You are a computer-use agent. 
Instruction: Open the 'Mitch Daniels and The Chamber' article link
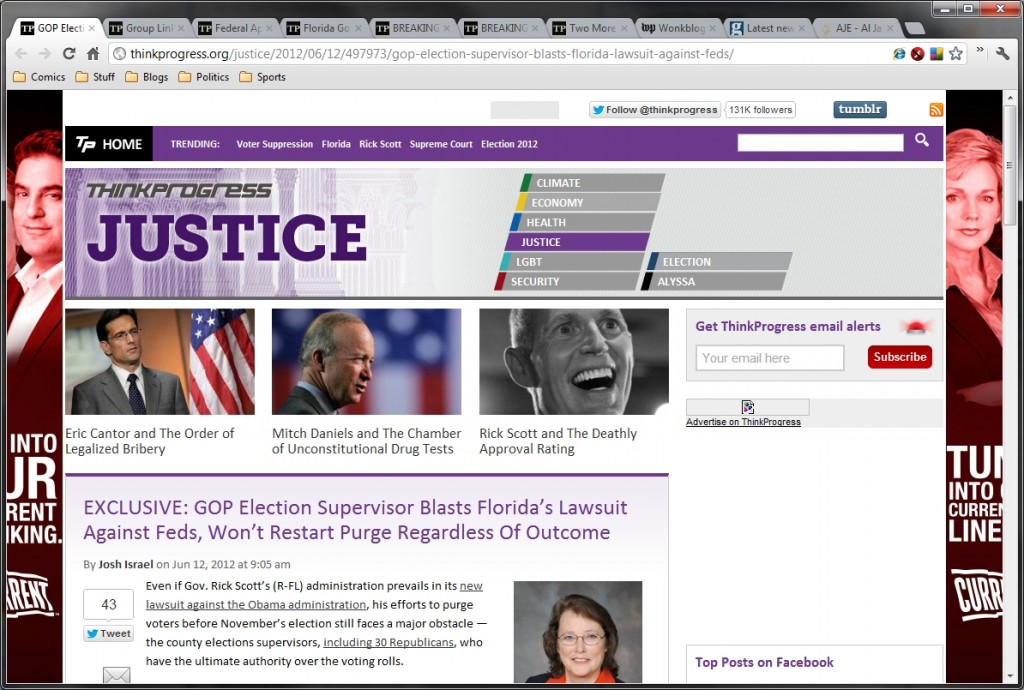coord(366,441)
